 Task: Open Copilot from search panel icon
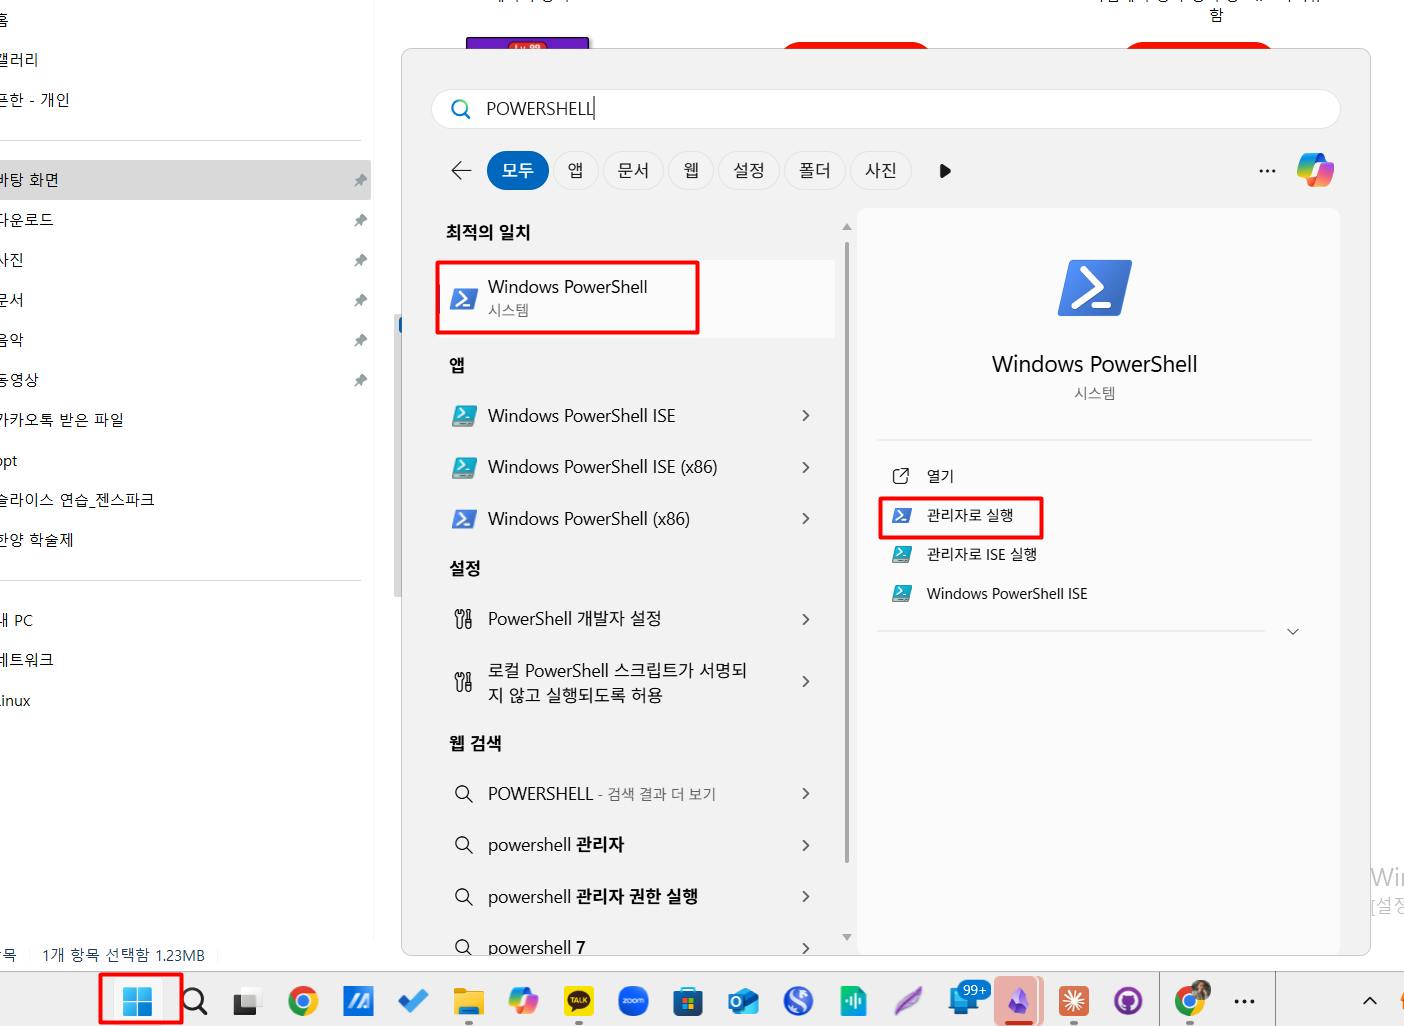coord(1315,170)
